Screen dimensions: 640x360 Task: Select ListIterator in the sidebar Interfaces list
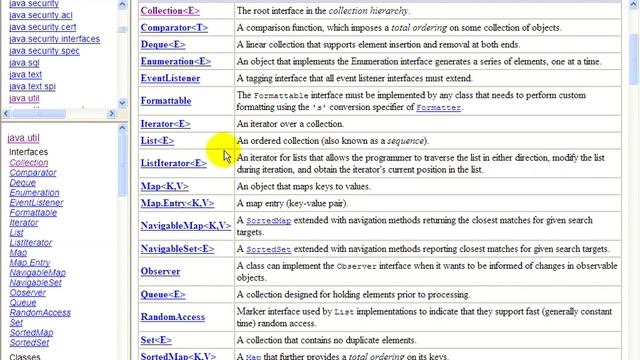(31, 242)
